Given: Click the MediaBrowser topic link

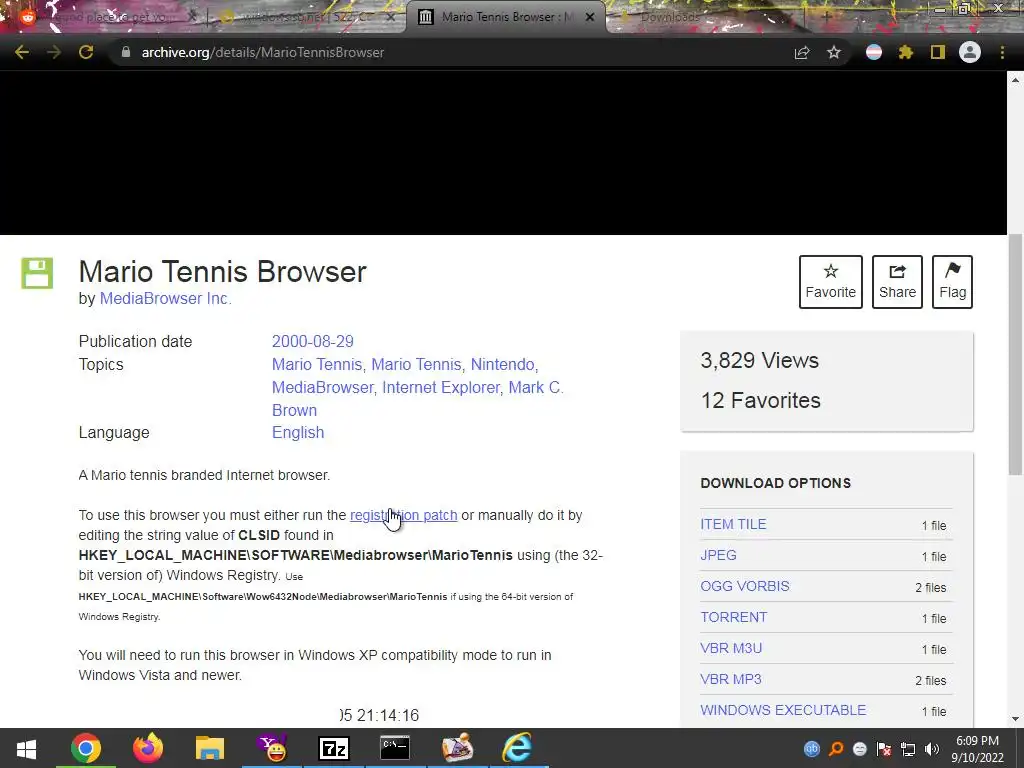Looking at the screenshot, I should [322, 387].
